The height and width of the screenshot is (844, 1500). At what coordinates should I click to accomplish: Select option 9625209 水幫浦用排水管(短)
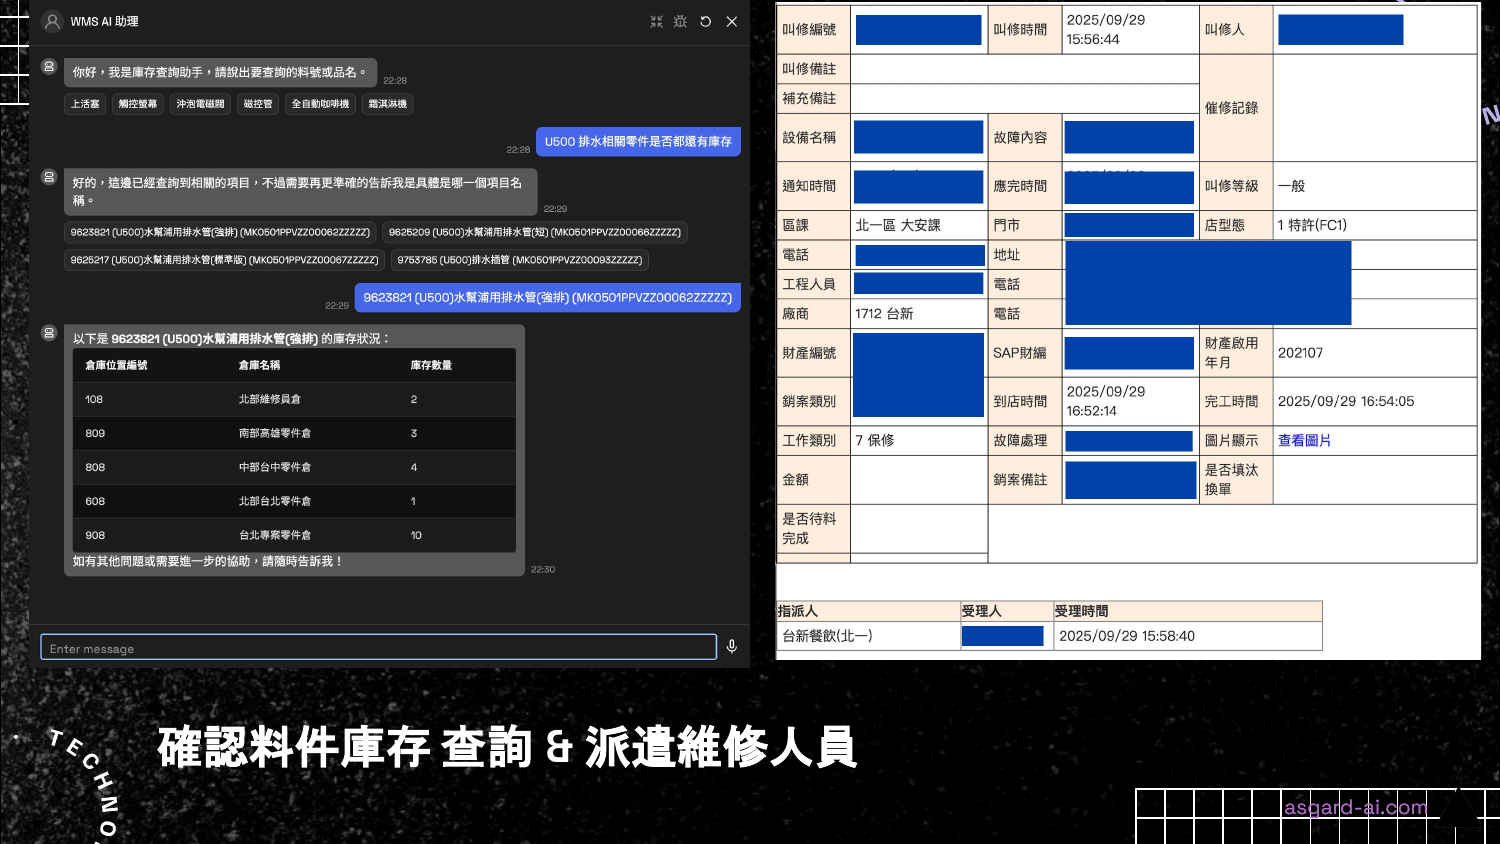point(535,232)
